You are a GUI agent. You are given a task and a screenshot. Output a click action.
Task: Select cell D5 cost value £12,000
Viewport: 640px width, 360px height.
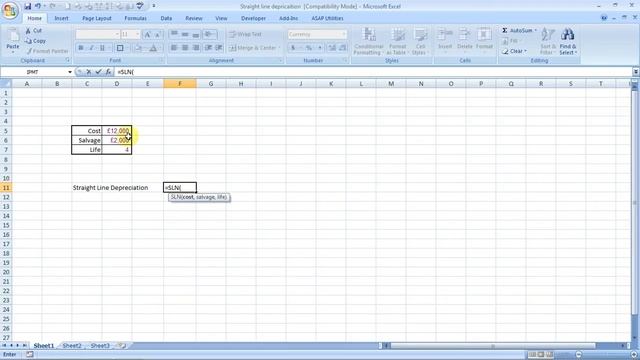pyautogui.click(x=117, y=131)
